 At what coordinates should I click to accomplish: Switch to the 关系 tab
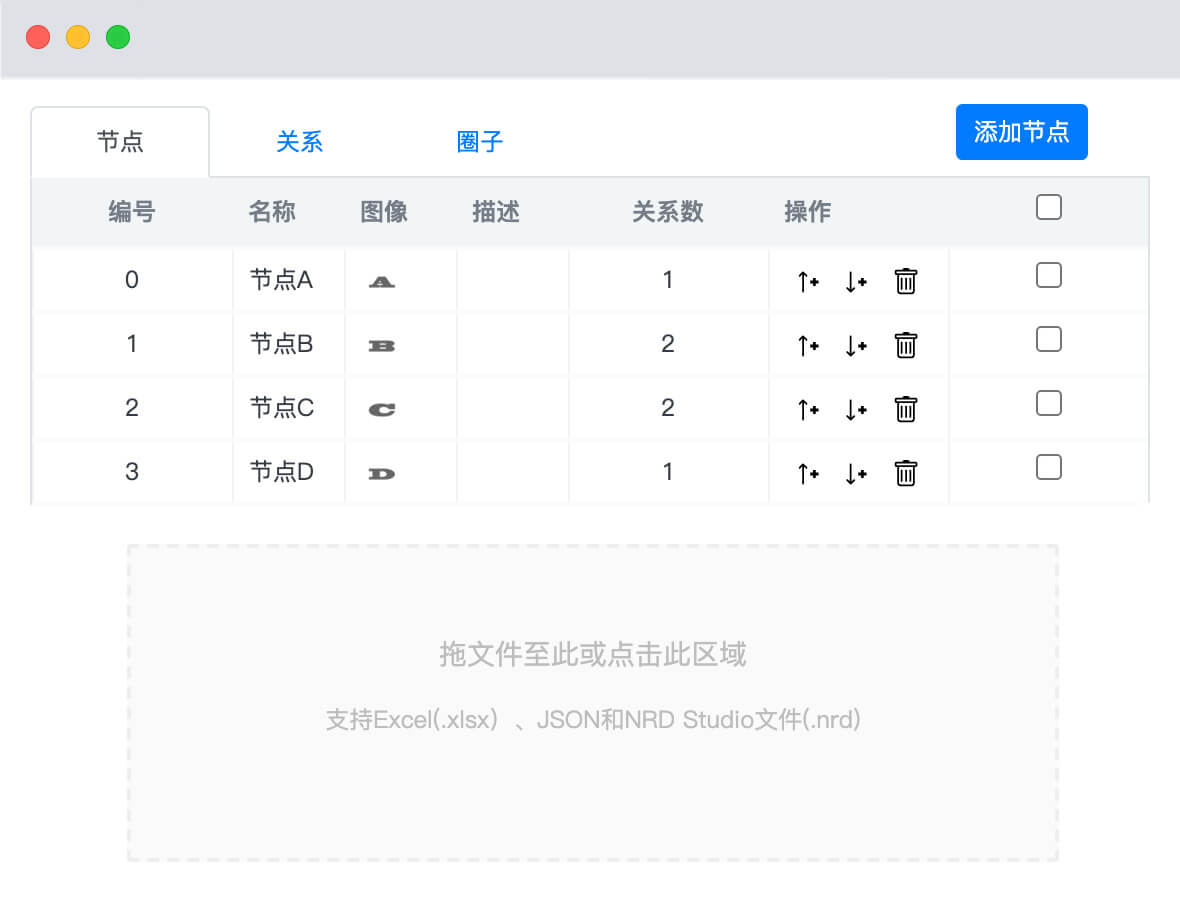click(x=300, y=142)
